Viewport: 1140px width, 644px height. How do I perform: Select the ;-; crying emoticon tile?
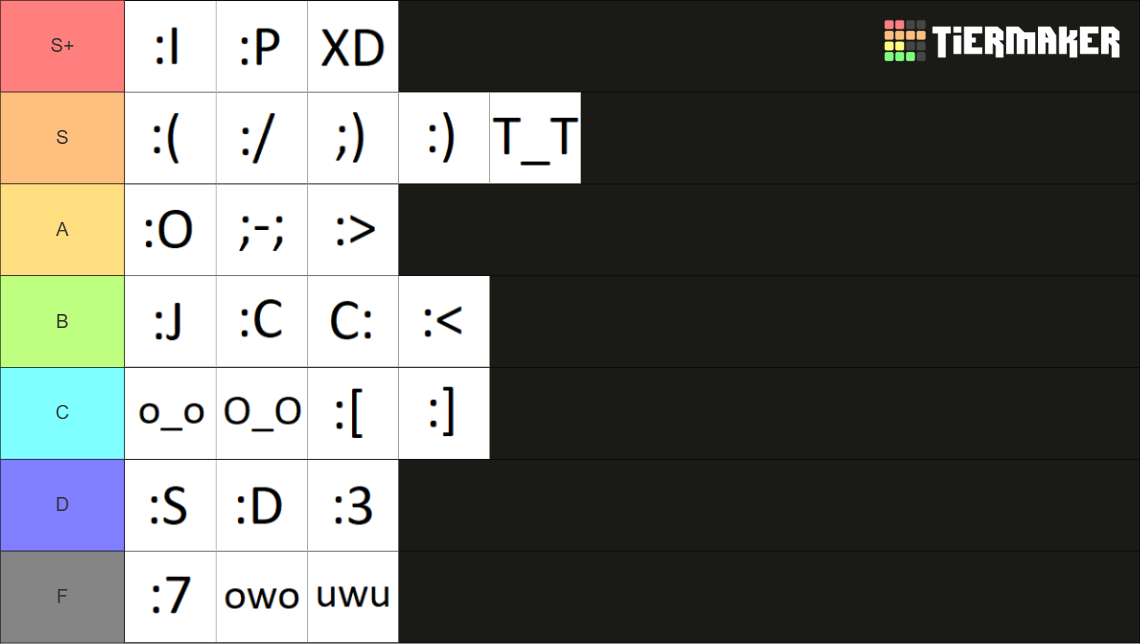click(262, 230)
